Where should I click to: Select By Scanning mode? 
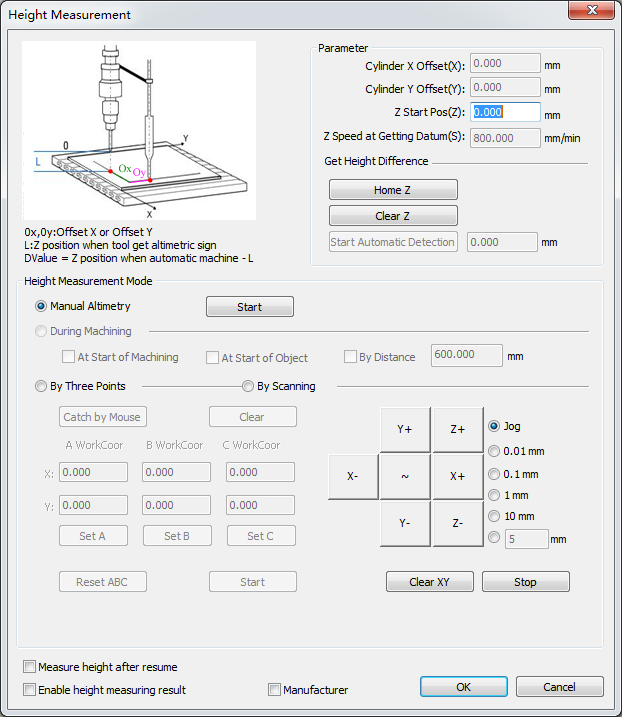[279, 386]
